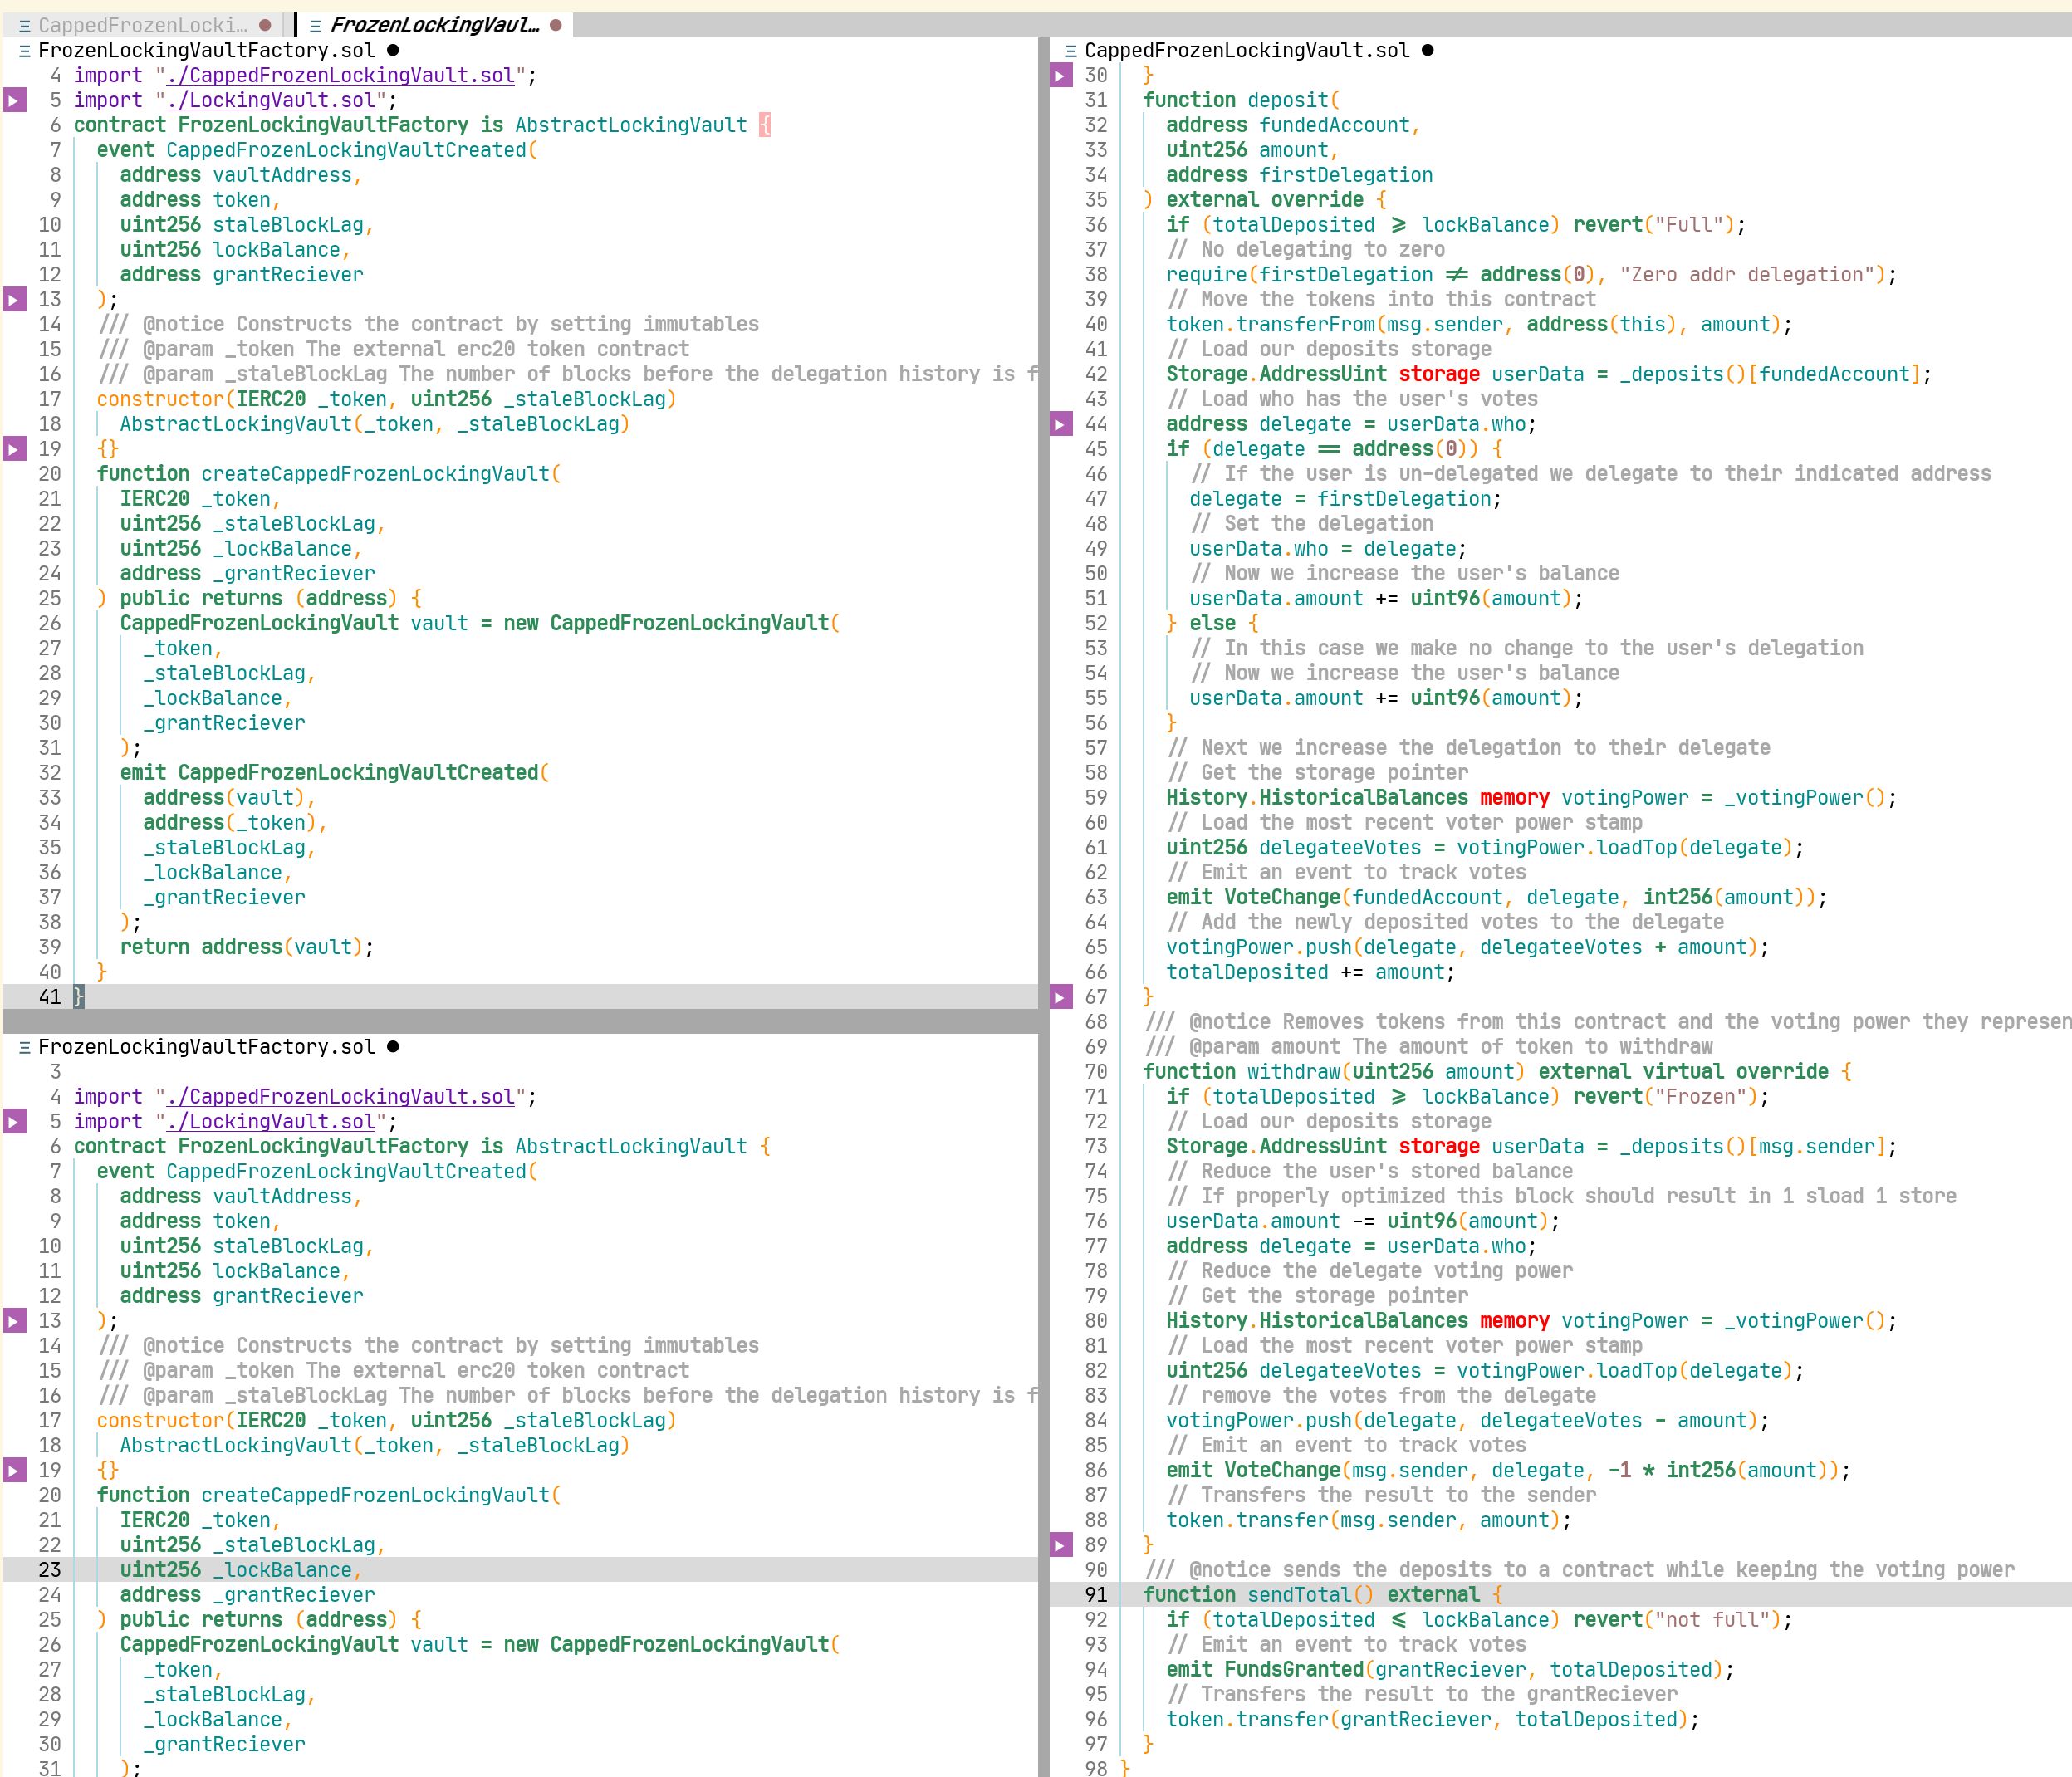
Task: Click the CappedFrozenLockingVault.sol pane title
Action: 1247,50
